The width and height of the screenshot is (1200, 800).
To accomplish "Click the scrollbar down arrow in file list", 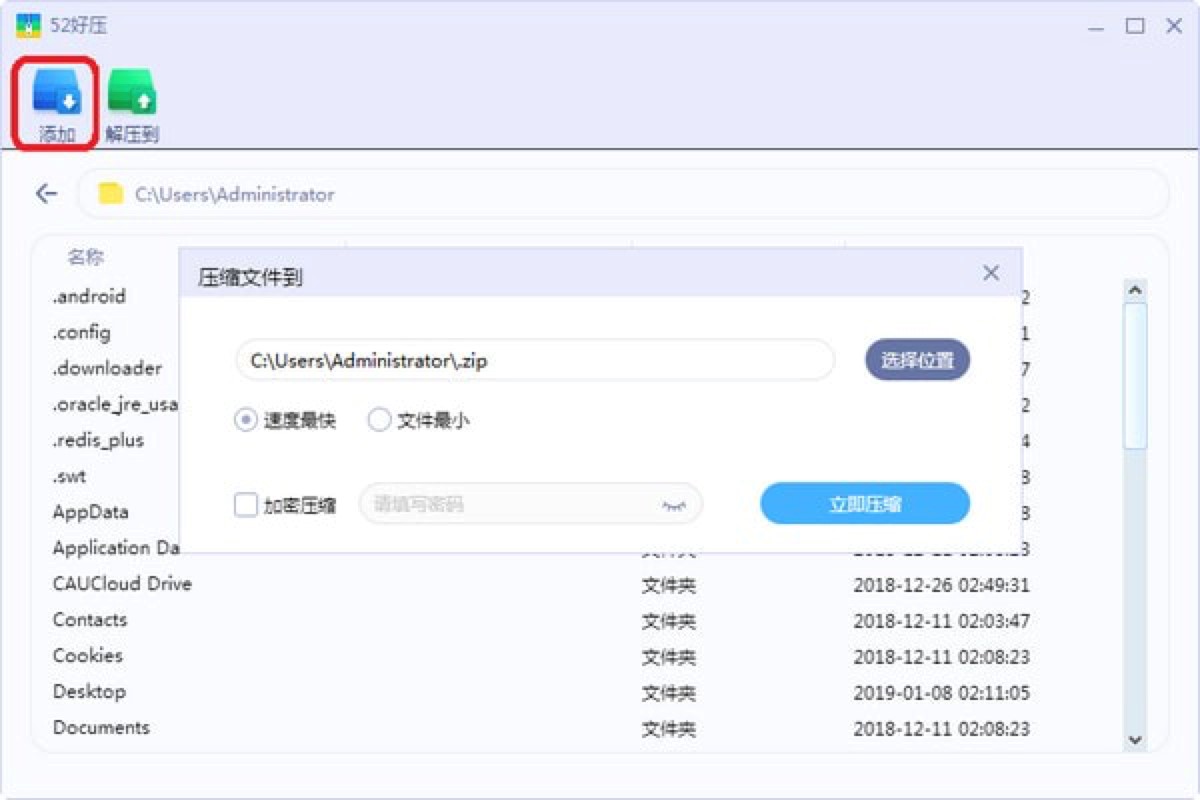I will [1135, 739].
